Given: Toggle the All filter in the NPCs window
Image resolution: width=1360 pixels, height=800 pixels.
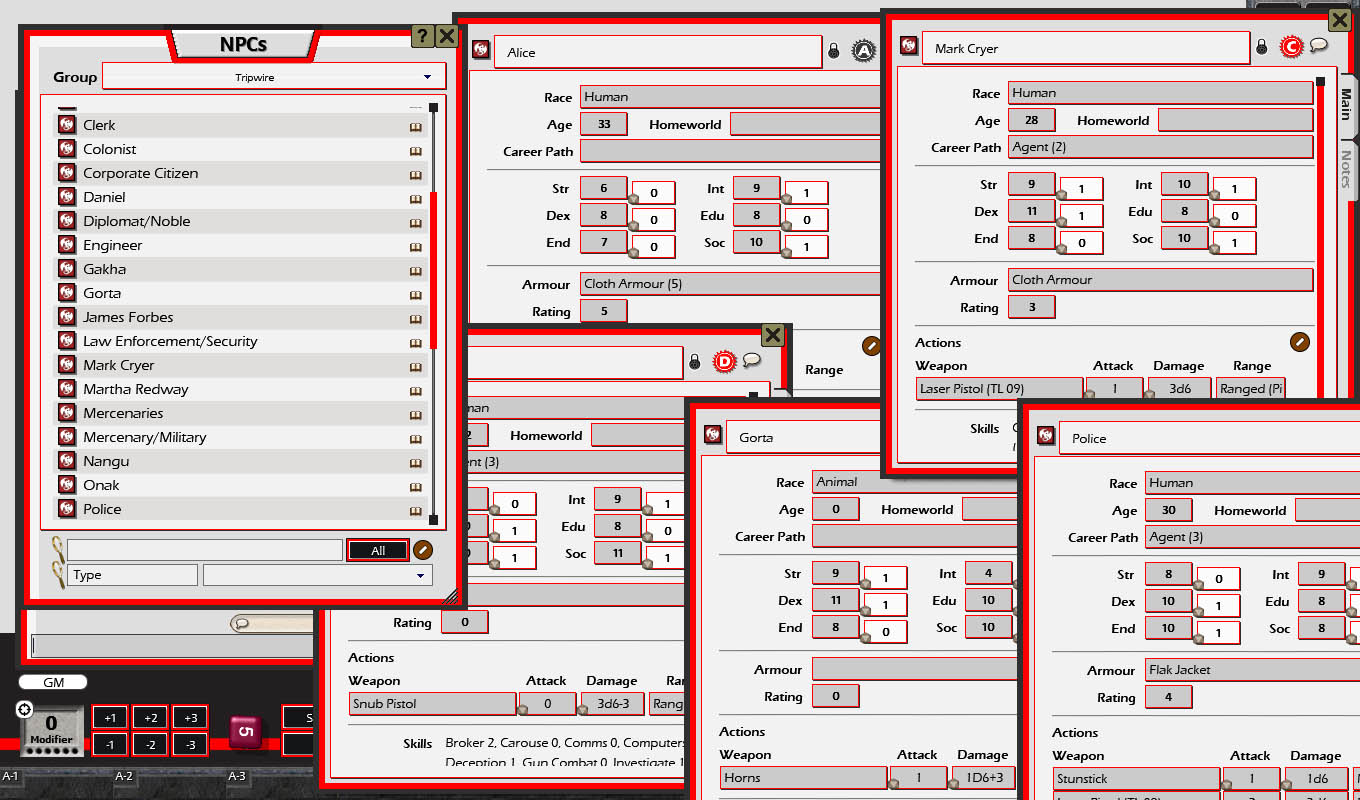Looking at the screenshot, I should pos(377,550).
